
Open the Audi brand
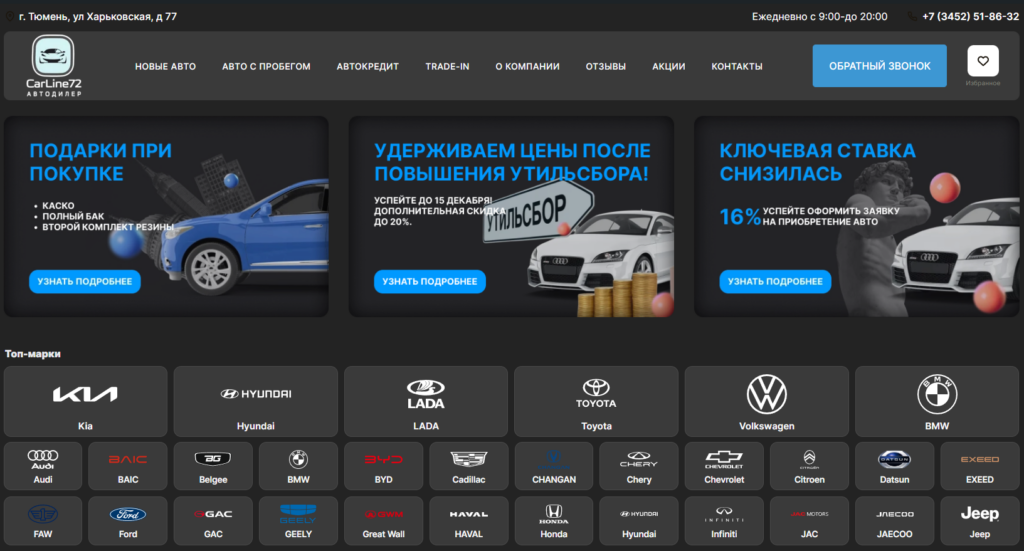[x=43, y=466]
